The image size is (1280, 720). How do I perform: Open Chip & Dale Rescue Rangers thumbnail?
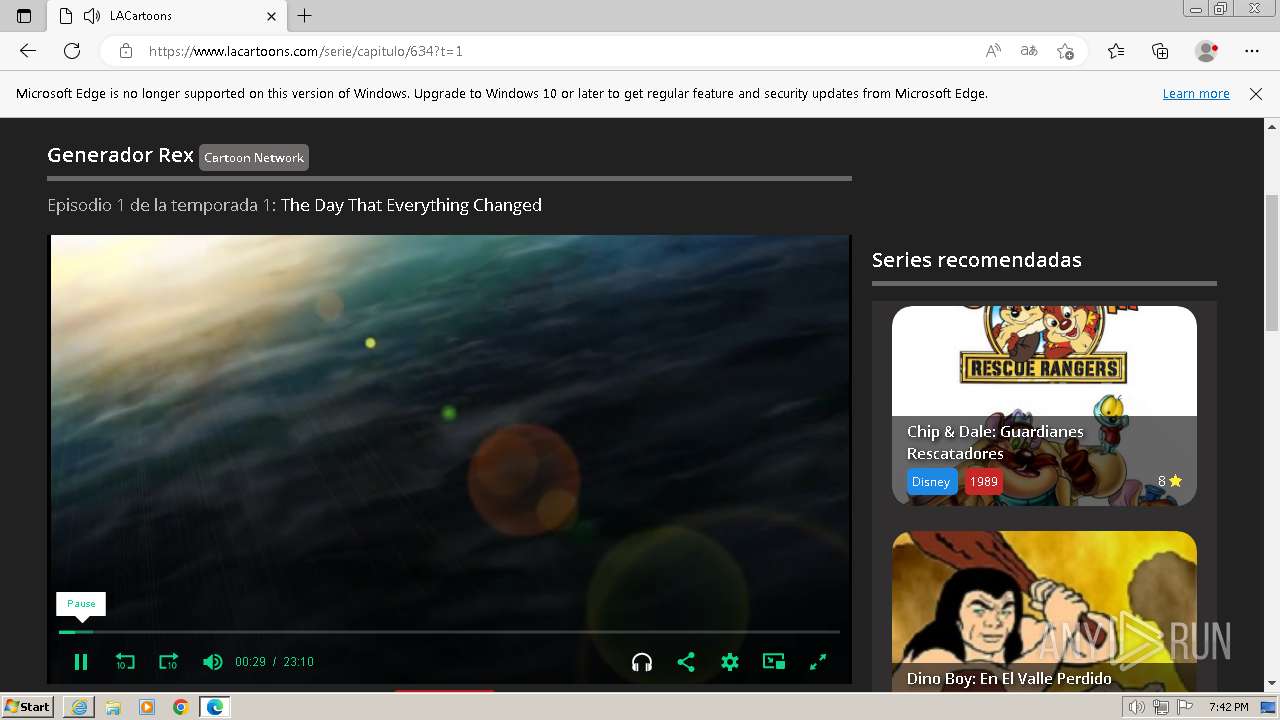point(1044,360)
